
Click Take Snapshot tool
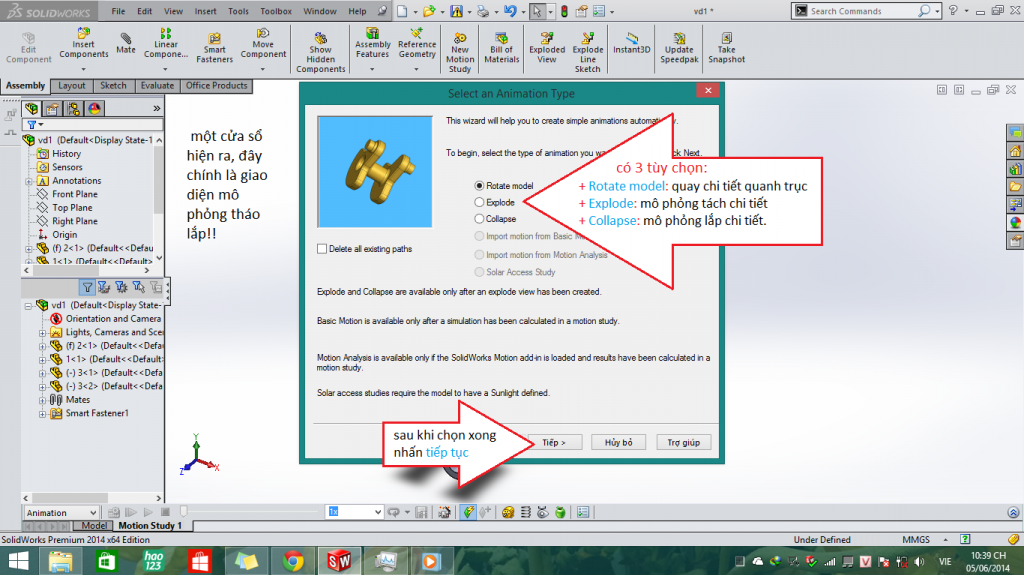[x=726, y=47]
